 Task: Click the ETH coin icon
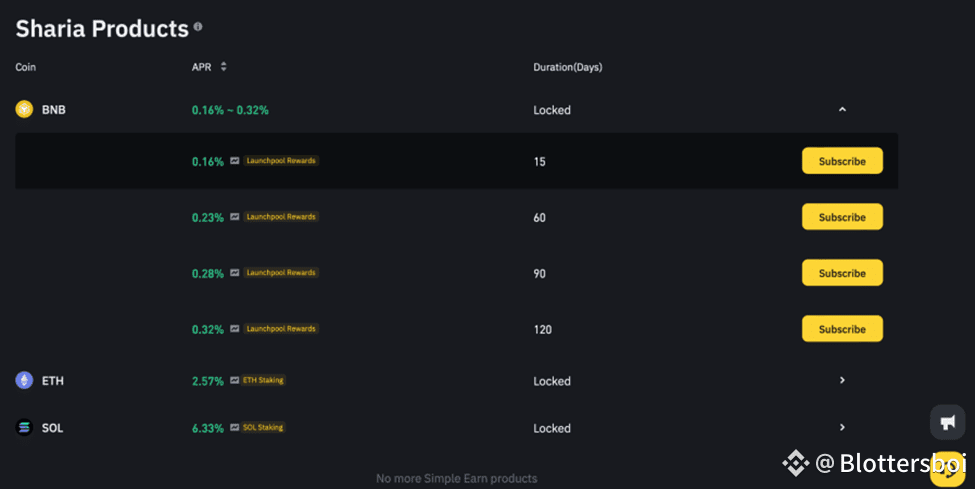click(x=24, y=380)
